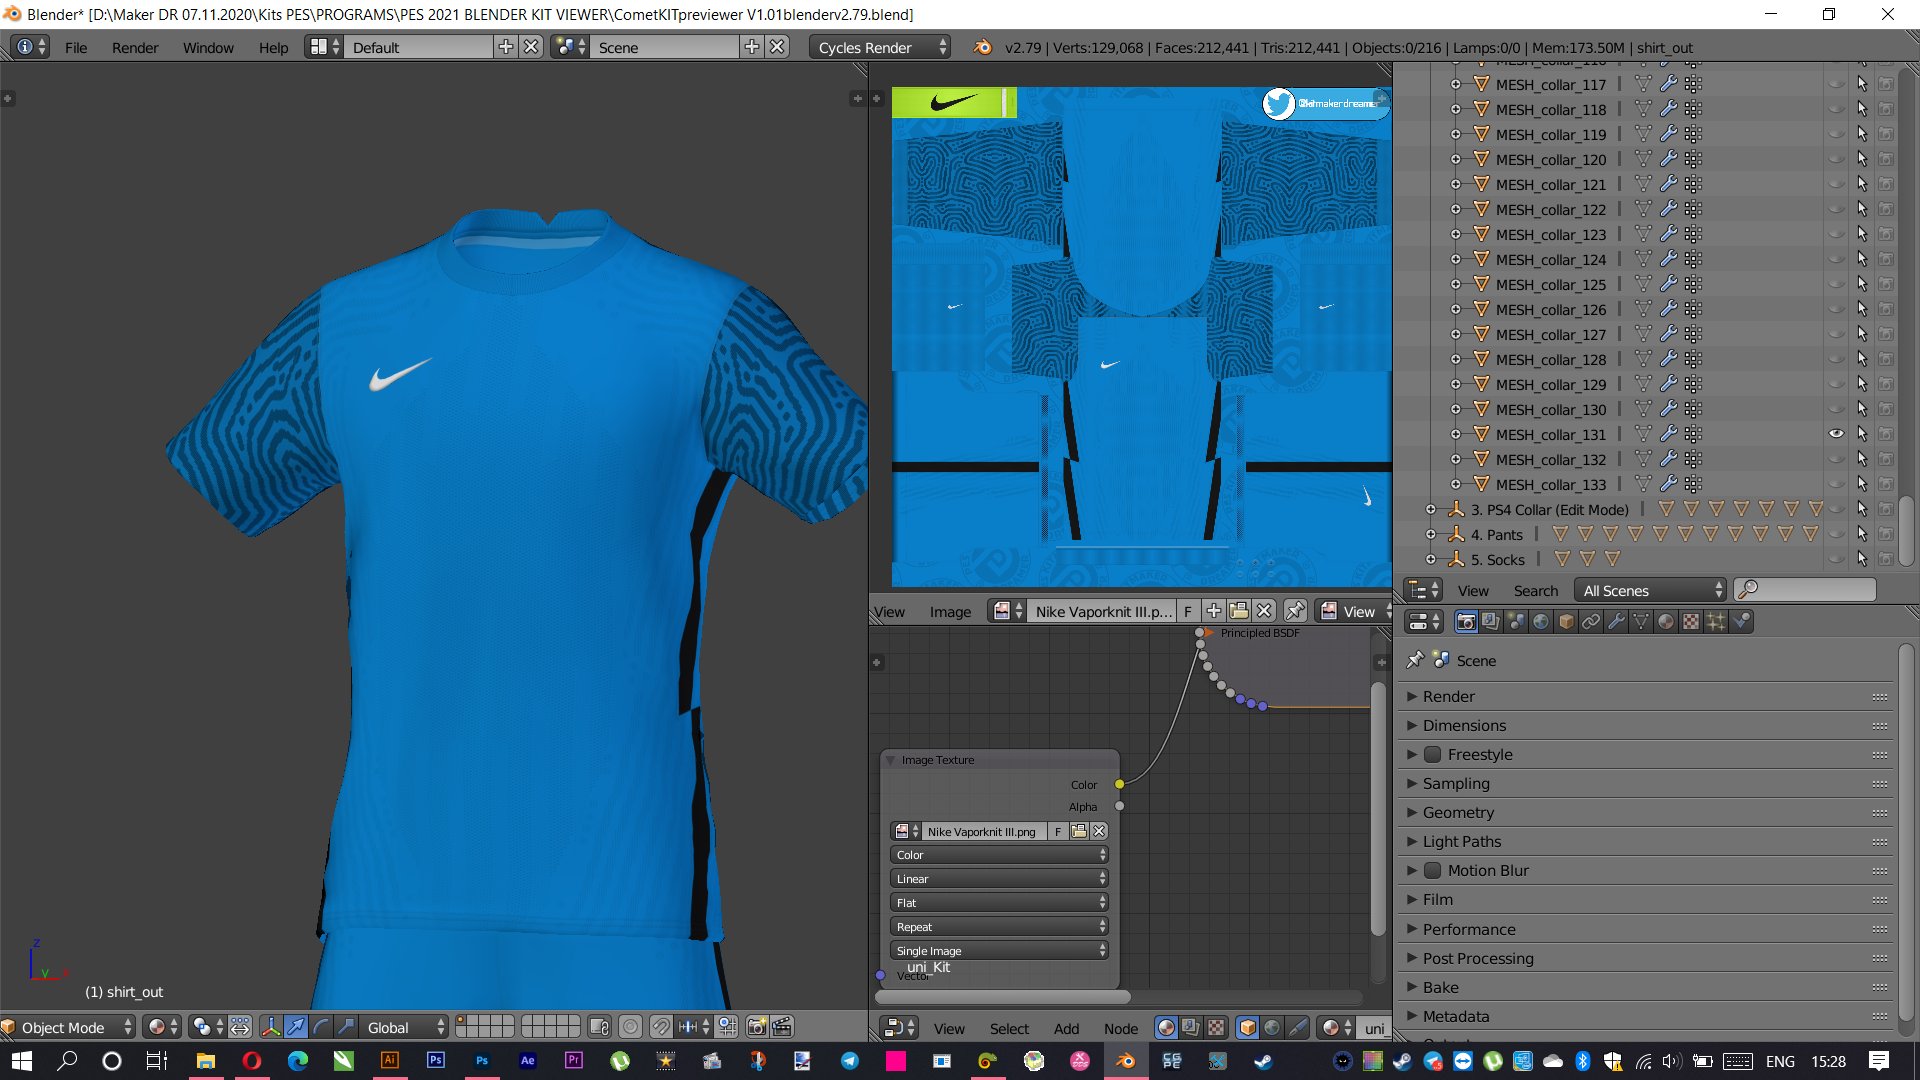Viewport: 1920px width, 1080px height.
Task: Click View in the outliner header
Action: pyautogui.click(x=1473, y=590)
